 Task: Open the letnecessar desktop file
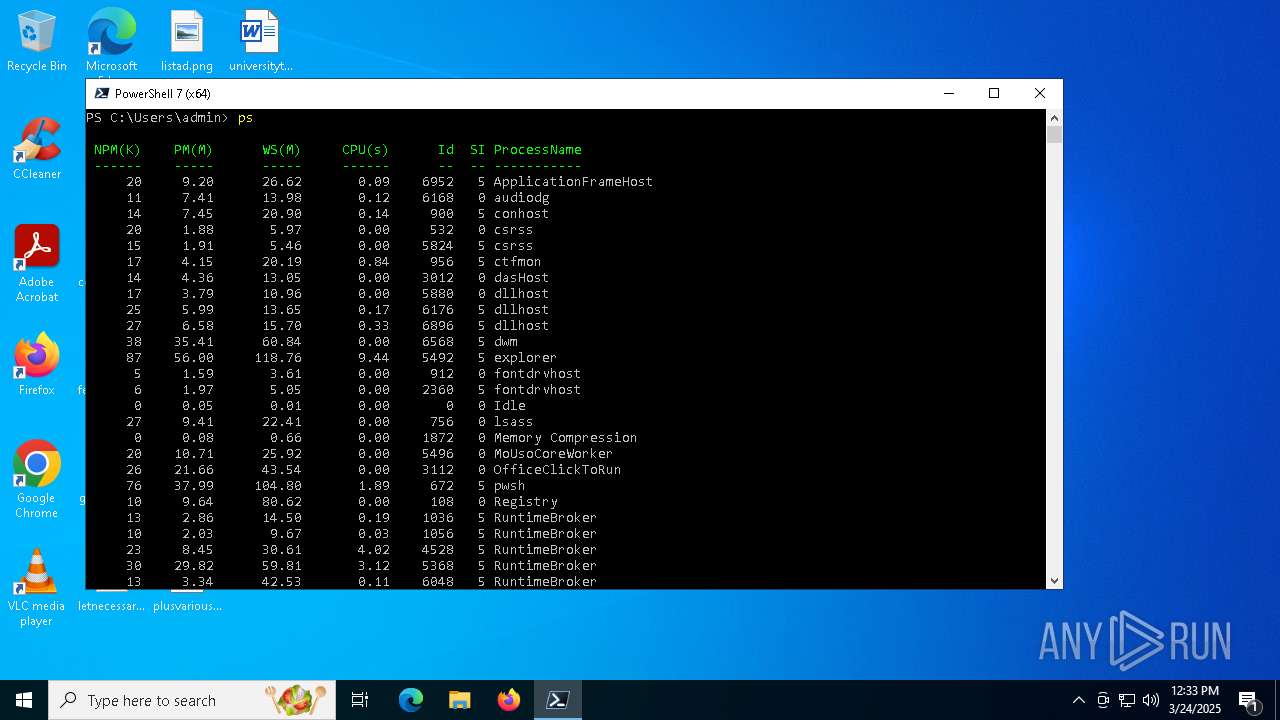click(x=111, y=606)
